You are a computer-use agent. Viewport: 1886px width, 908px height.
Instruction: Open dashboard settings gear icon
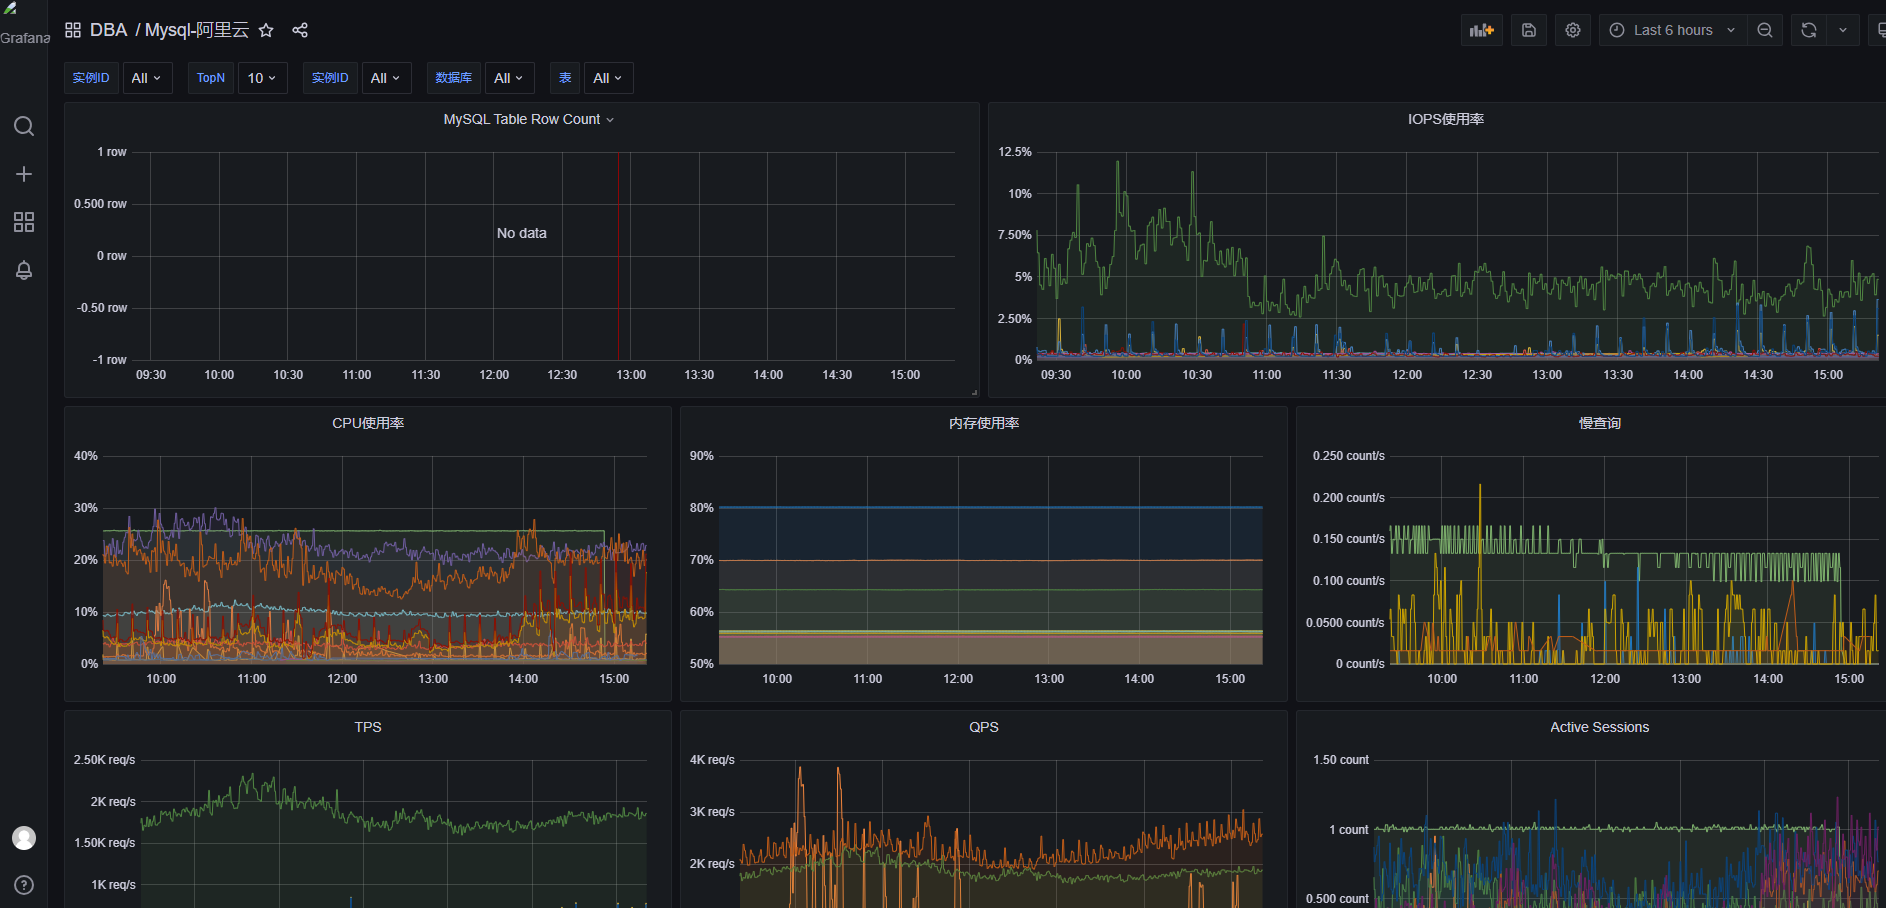(x=1573, y=30)
